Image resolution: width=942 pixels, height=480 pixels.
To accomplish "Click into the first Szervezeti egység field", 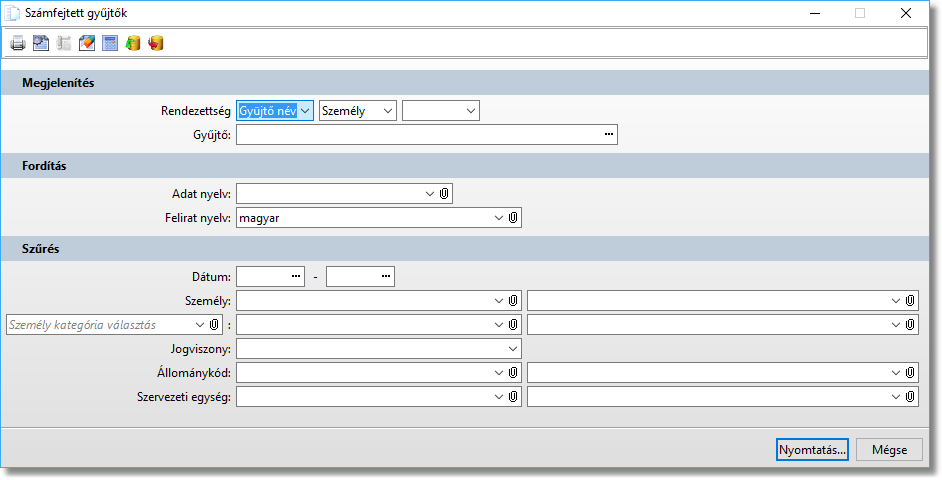I will (x=365, y=397).
